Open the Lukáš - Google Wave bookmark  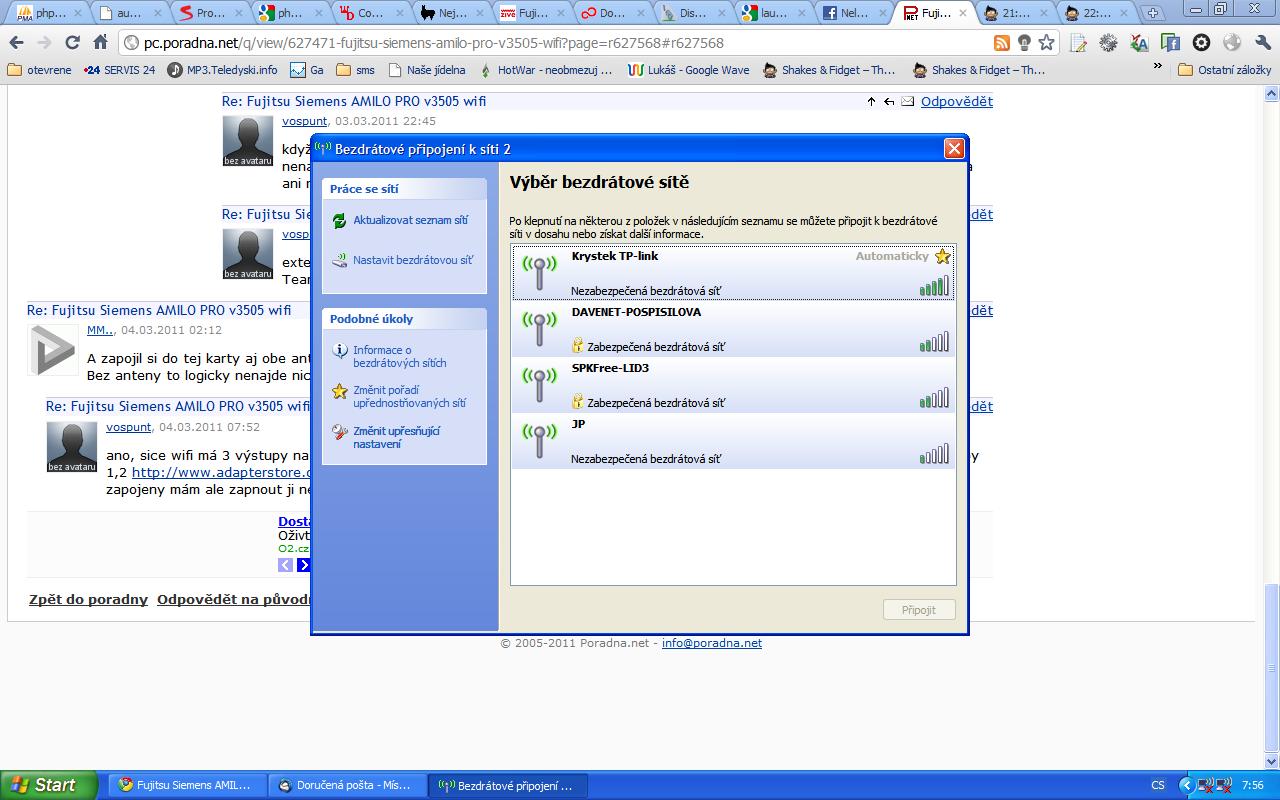[688, 70]
